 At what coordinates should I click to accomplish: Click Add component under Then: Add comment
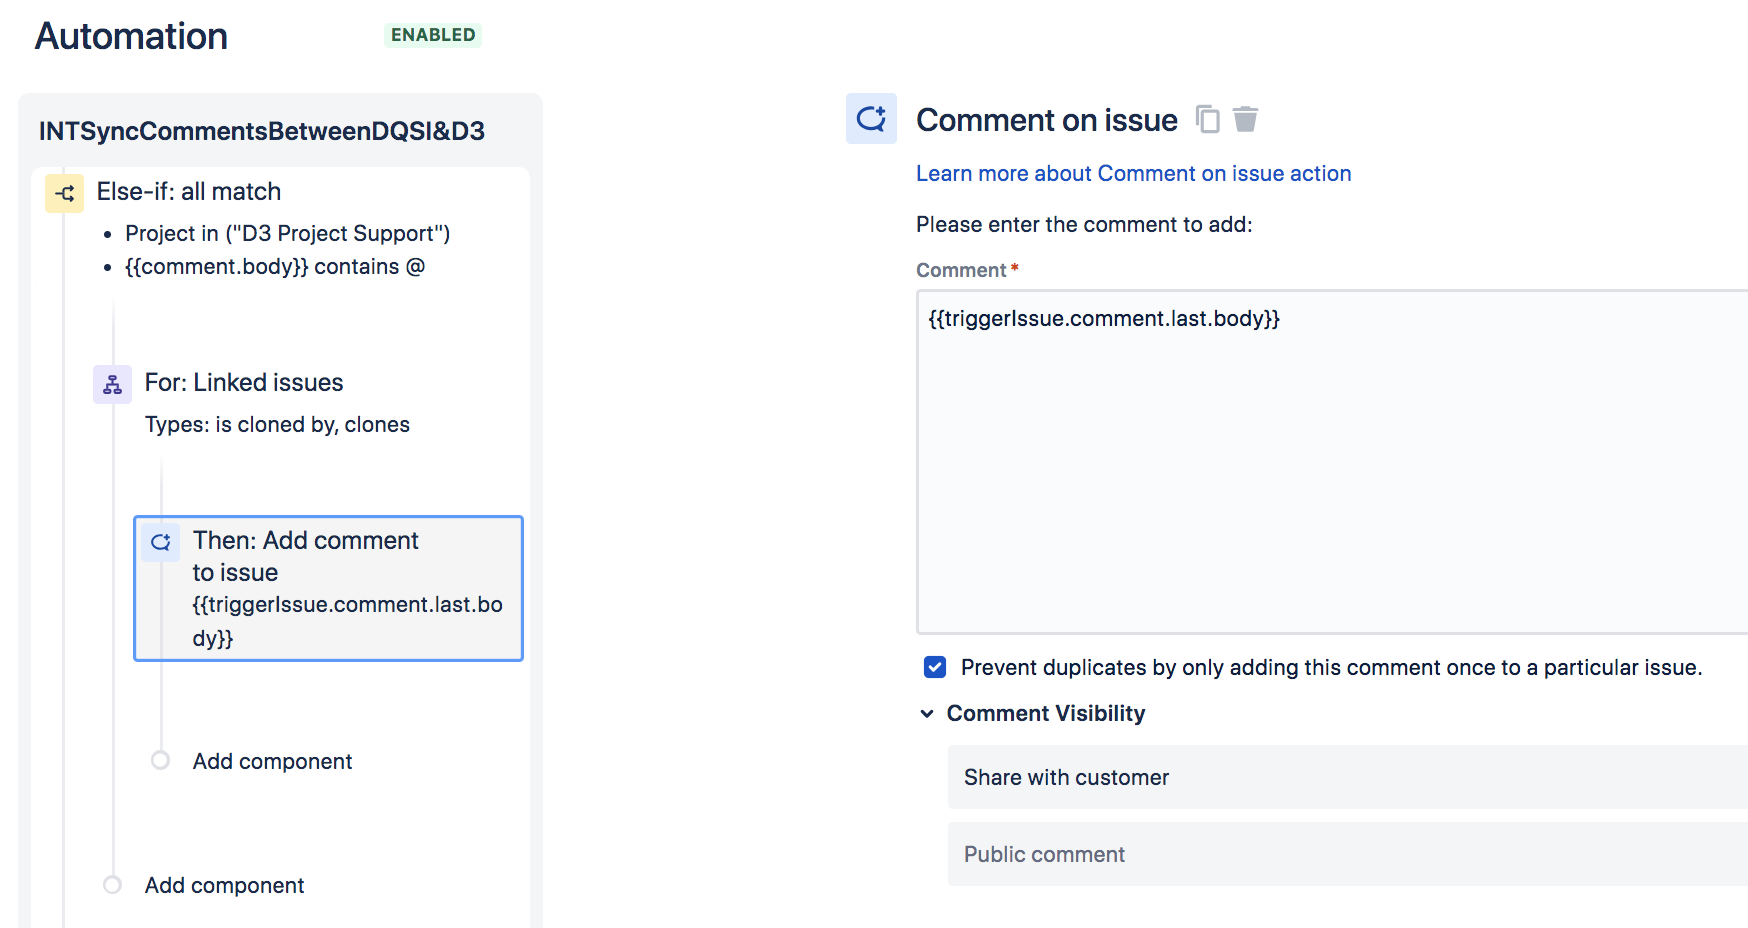(x=272, y=761)
